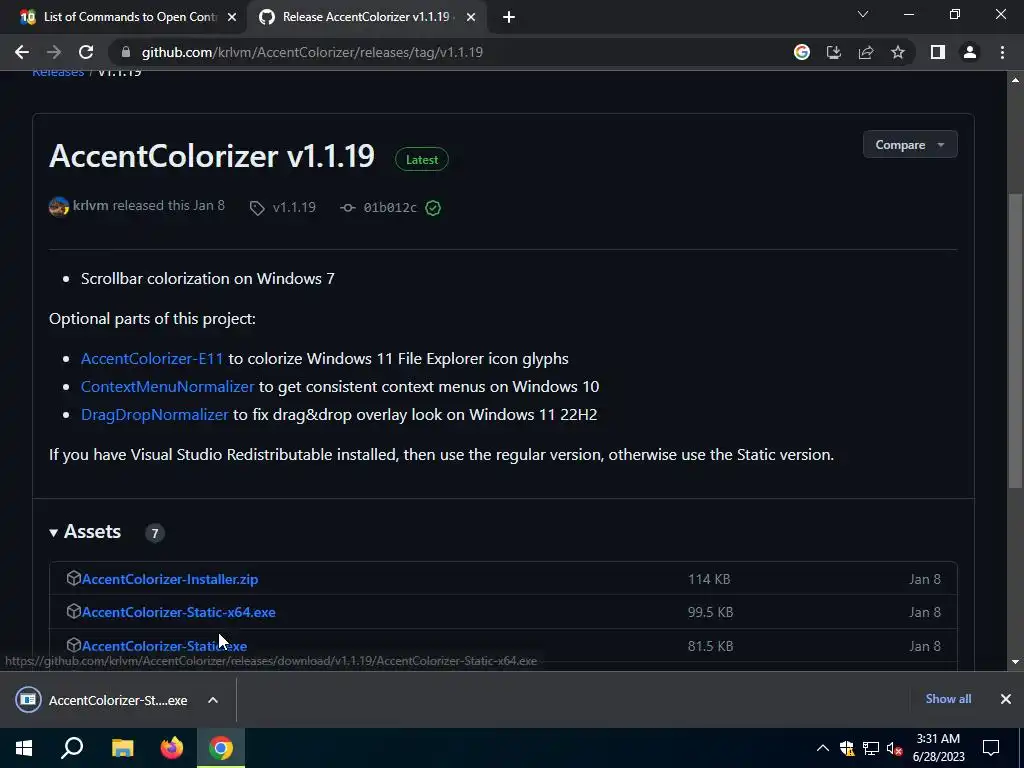1024x768 pixels.
Task: Click the lock icon in address bar
Action: (x=127, y=52)
